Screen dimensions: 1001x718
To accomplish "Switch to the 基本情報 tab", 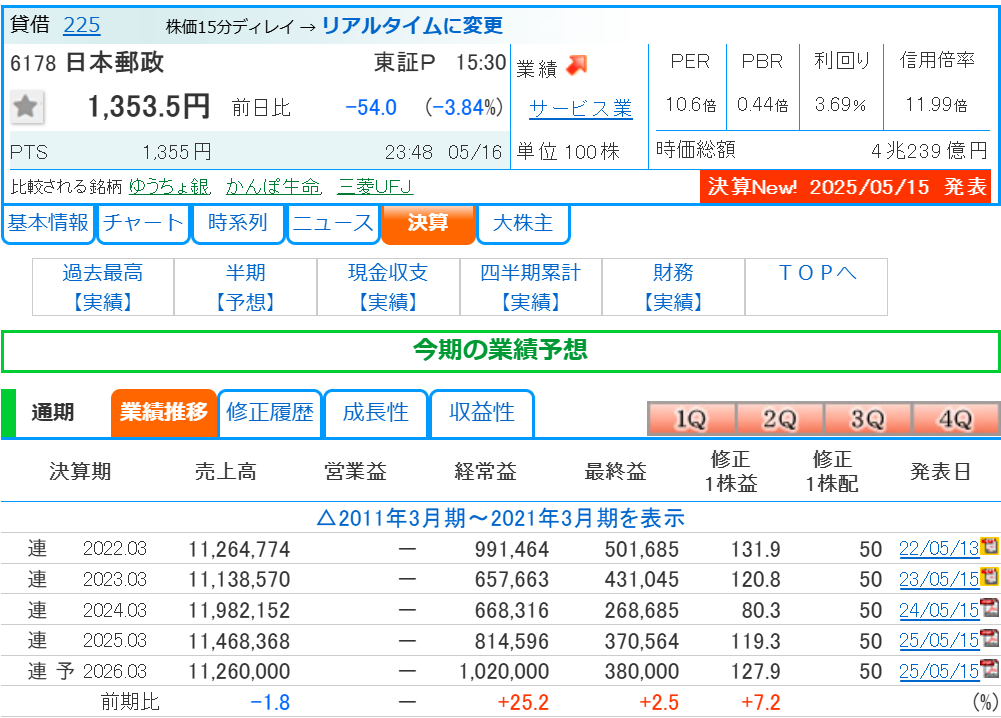I will (x=48, y=223).
